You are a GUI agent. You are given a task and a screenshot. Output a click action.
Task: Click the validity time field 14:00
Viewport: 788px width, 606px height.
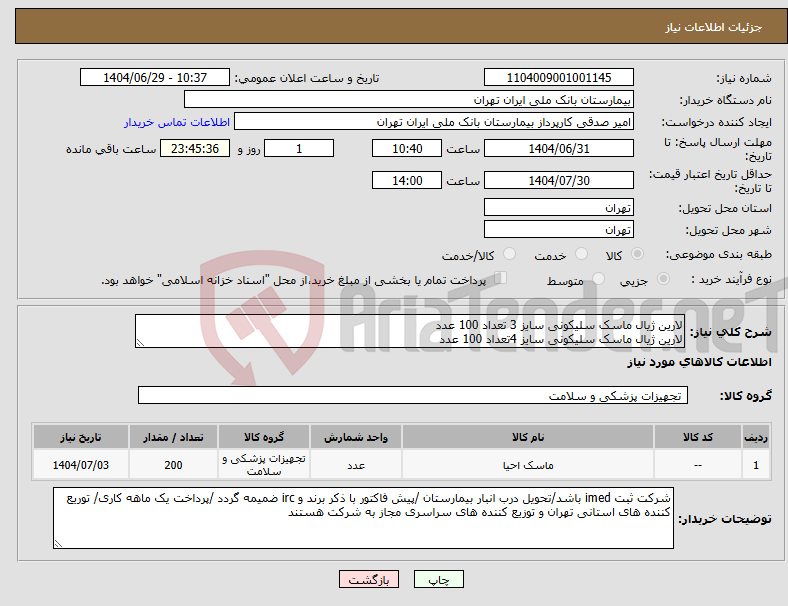tap(407, 180)
